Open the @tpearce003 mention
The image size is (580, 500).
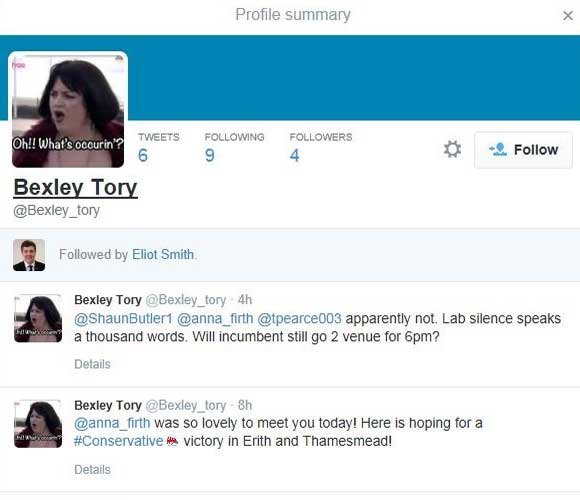(x=299, y=318)
